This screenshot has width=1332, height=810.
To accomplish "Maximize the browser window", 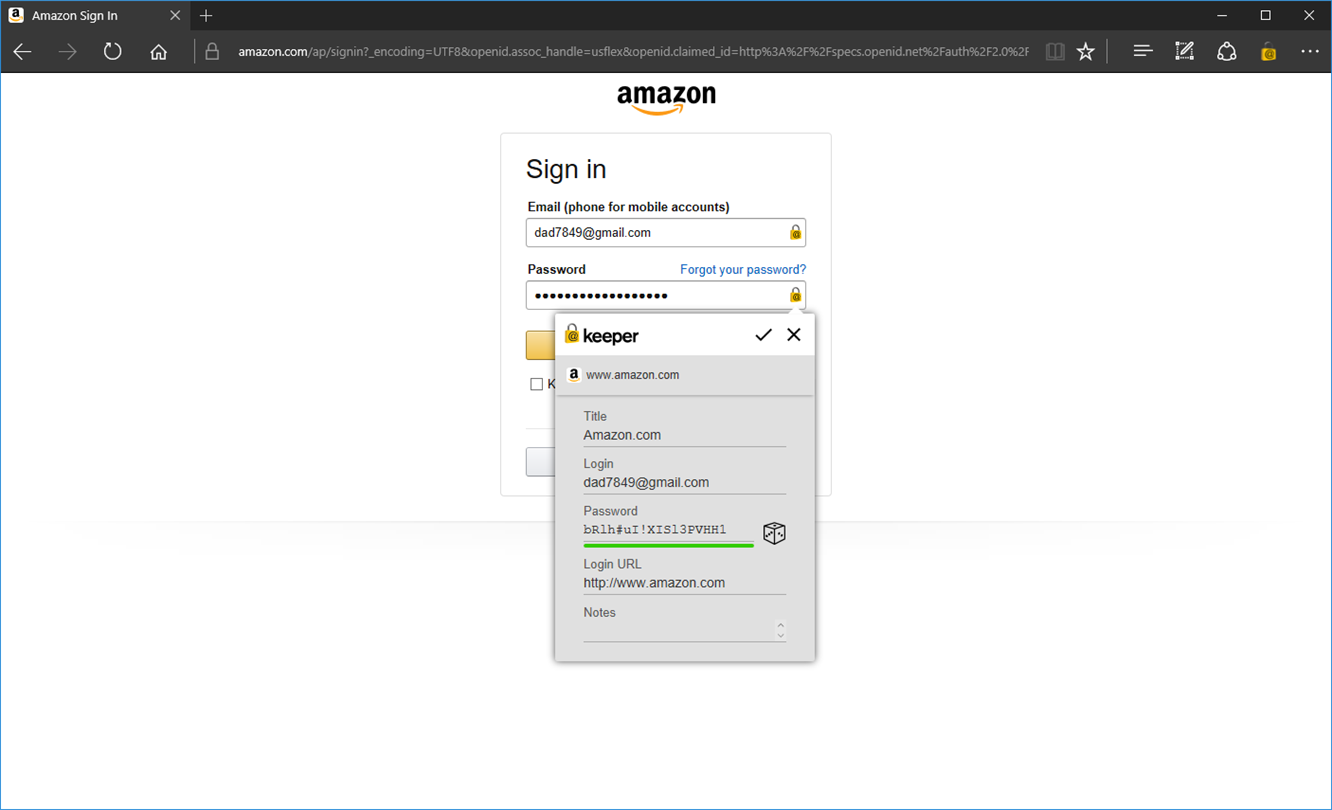I will (x=1265, y=15).
